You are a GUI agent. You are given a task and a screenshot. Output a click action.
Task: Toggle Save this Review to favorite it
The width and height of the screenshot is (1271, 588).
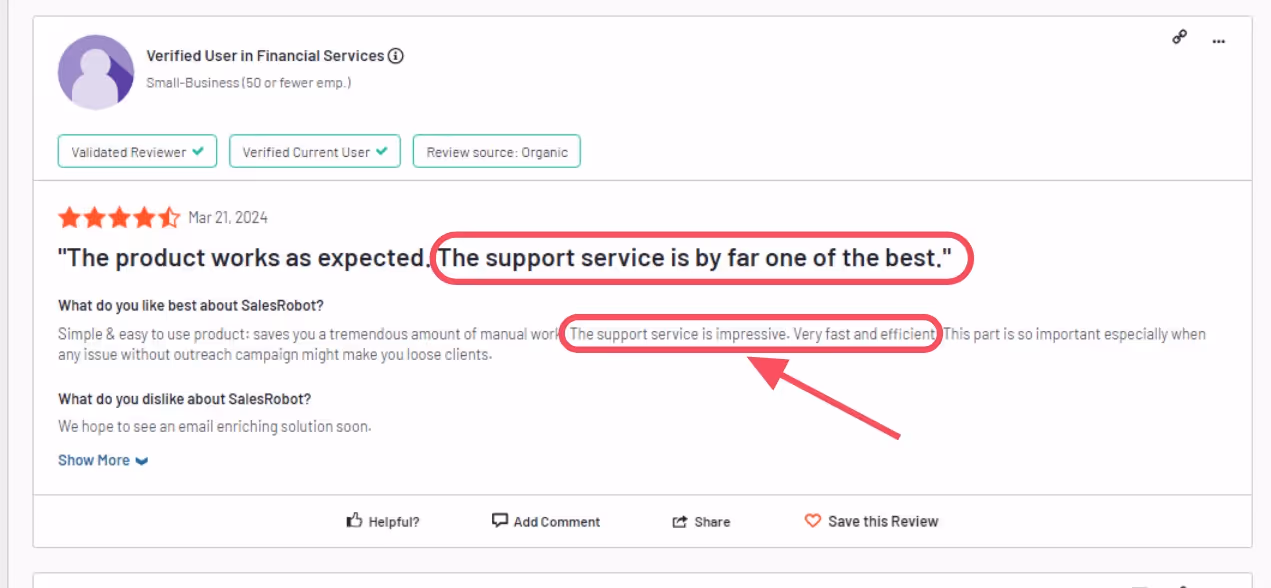pyautogui.click(x=870, y=520)
